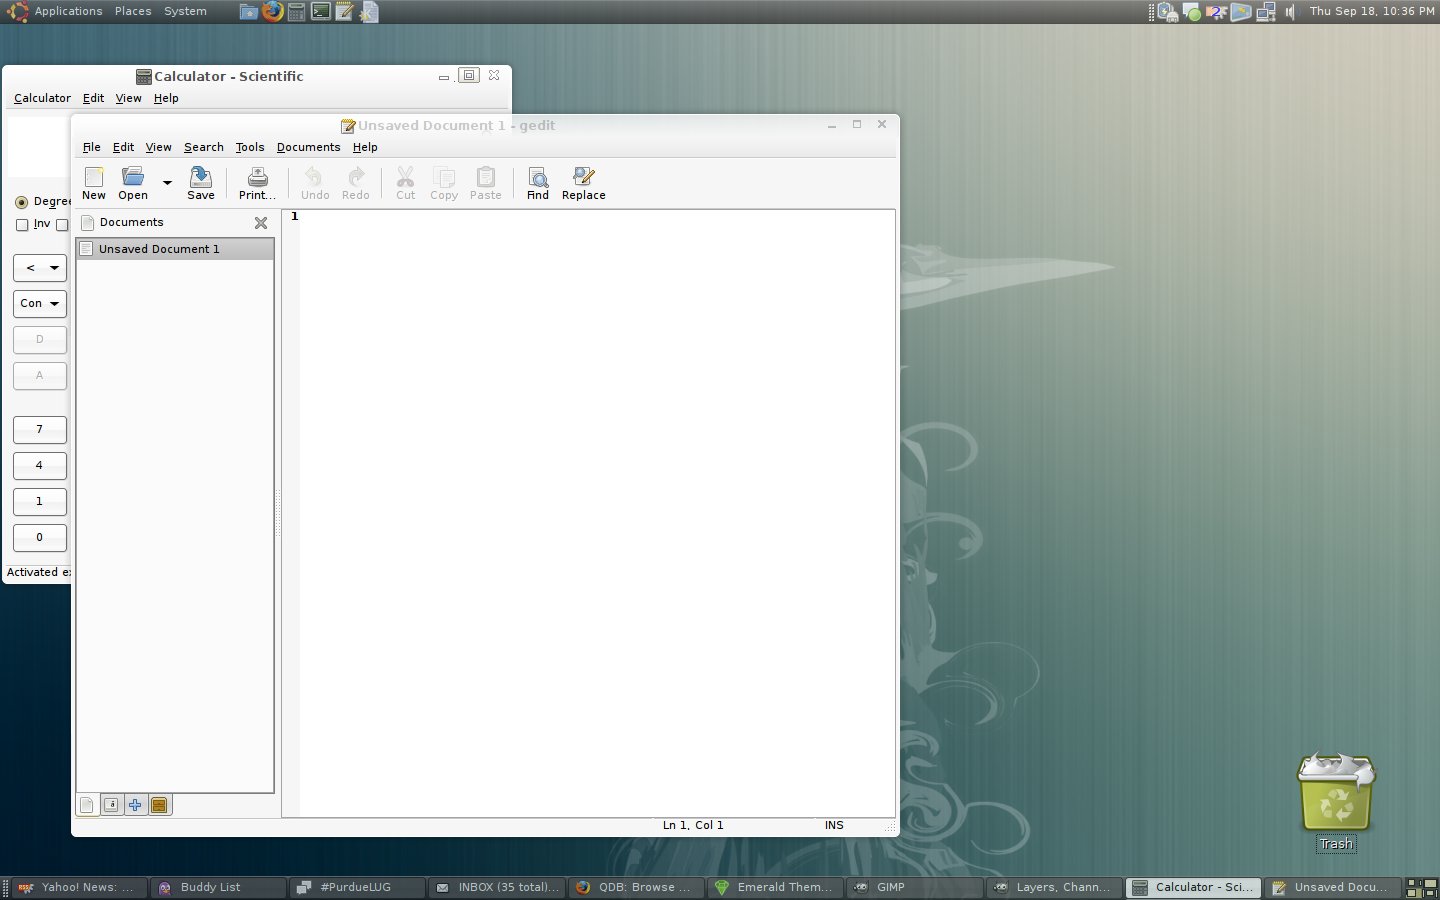Switch to GIMP taskbar button
Screen dimensions: 1440x900
(914, 888)
